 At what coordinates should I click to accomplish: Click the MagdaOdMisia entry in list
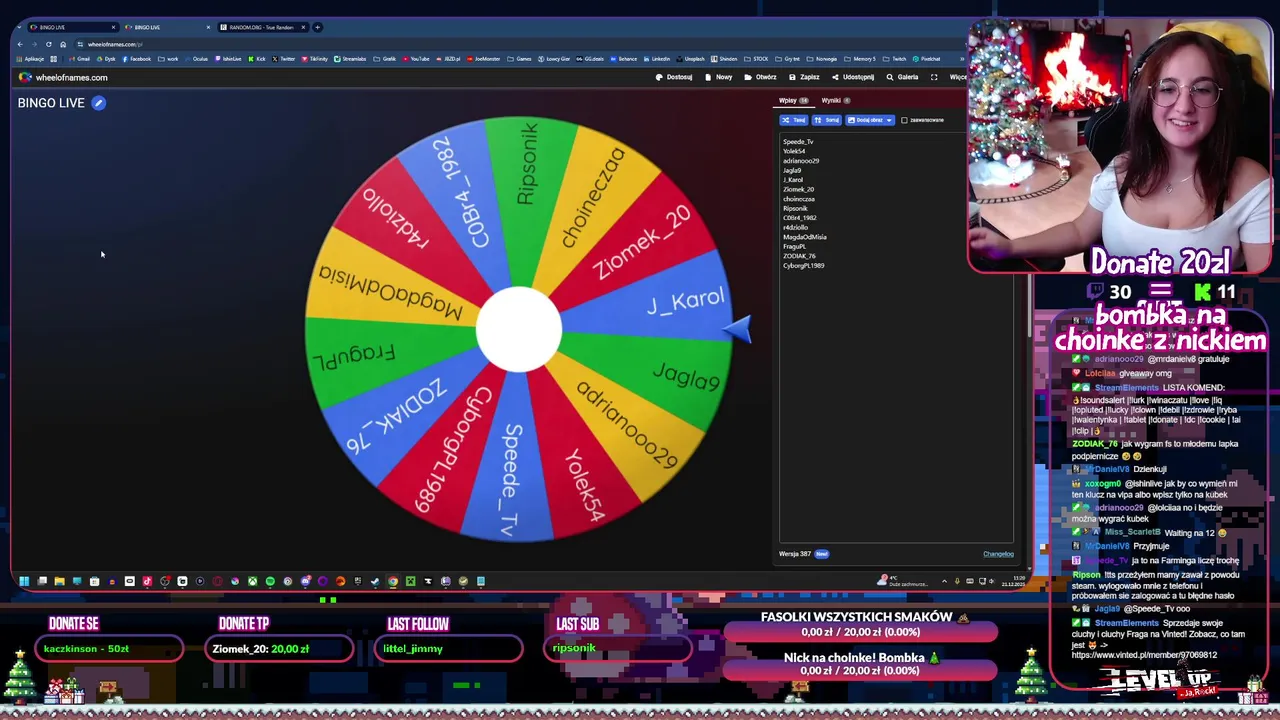pyautogui.click(x=805, y=237)
